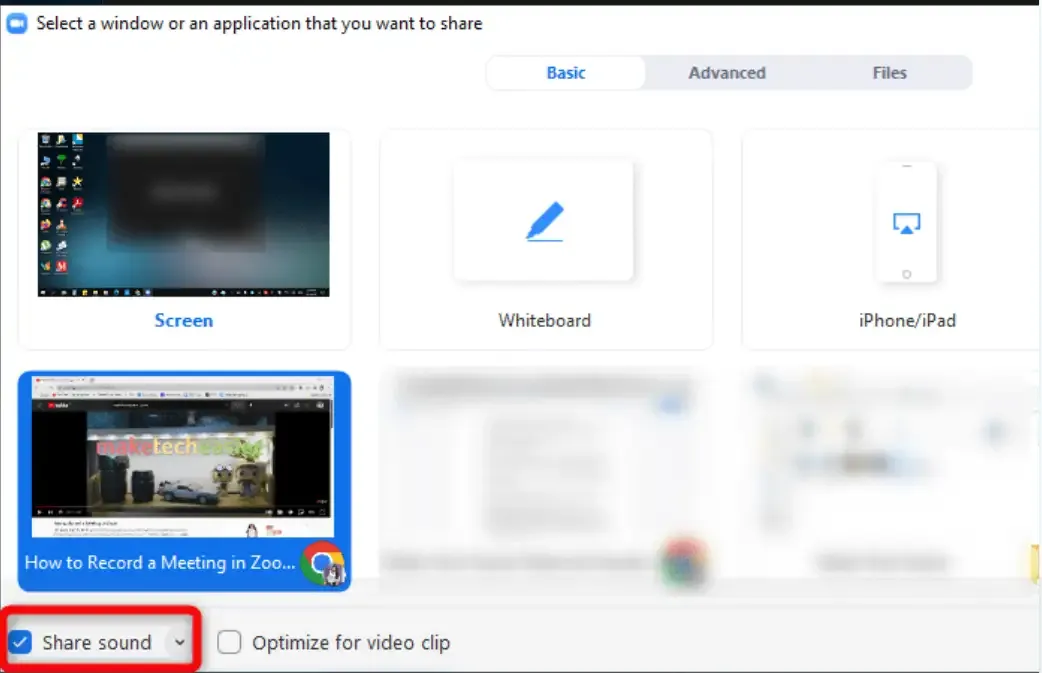Select the YouTube browser window preview

(184, 455)
